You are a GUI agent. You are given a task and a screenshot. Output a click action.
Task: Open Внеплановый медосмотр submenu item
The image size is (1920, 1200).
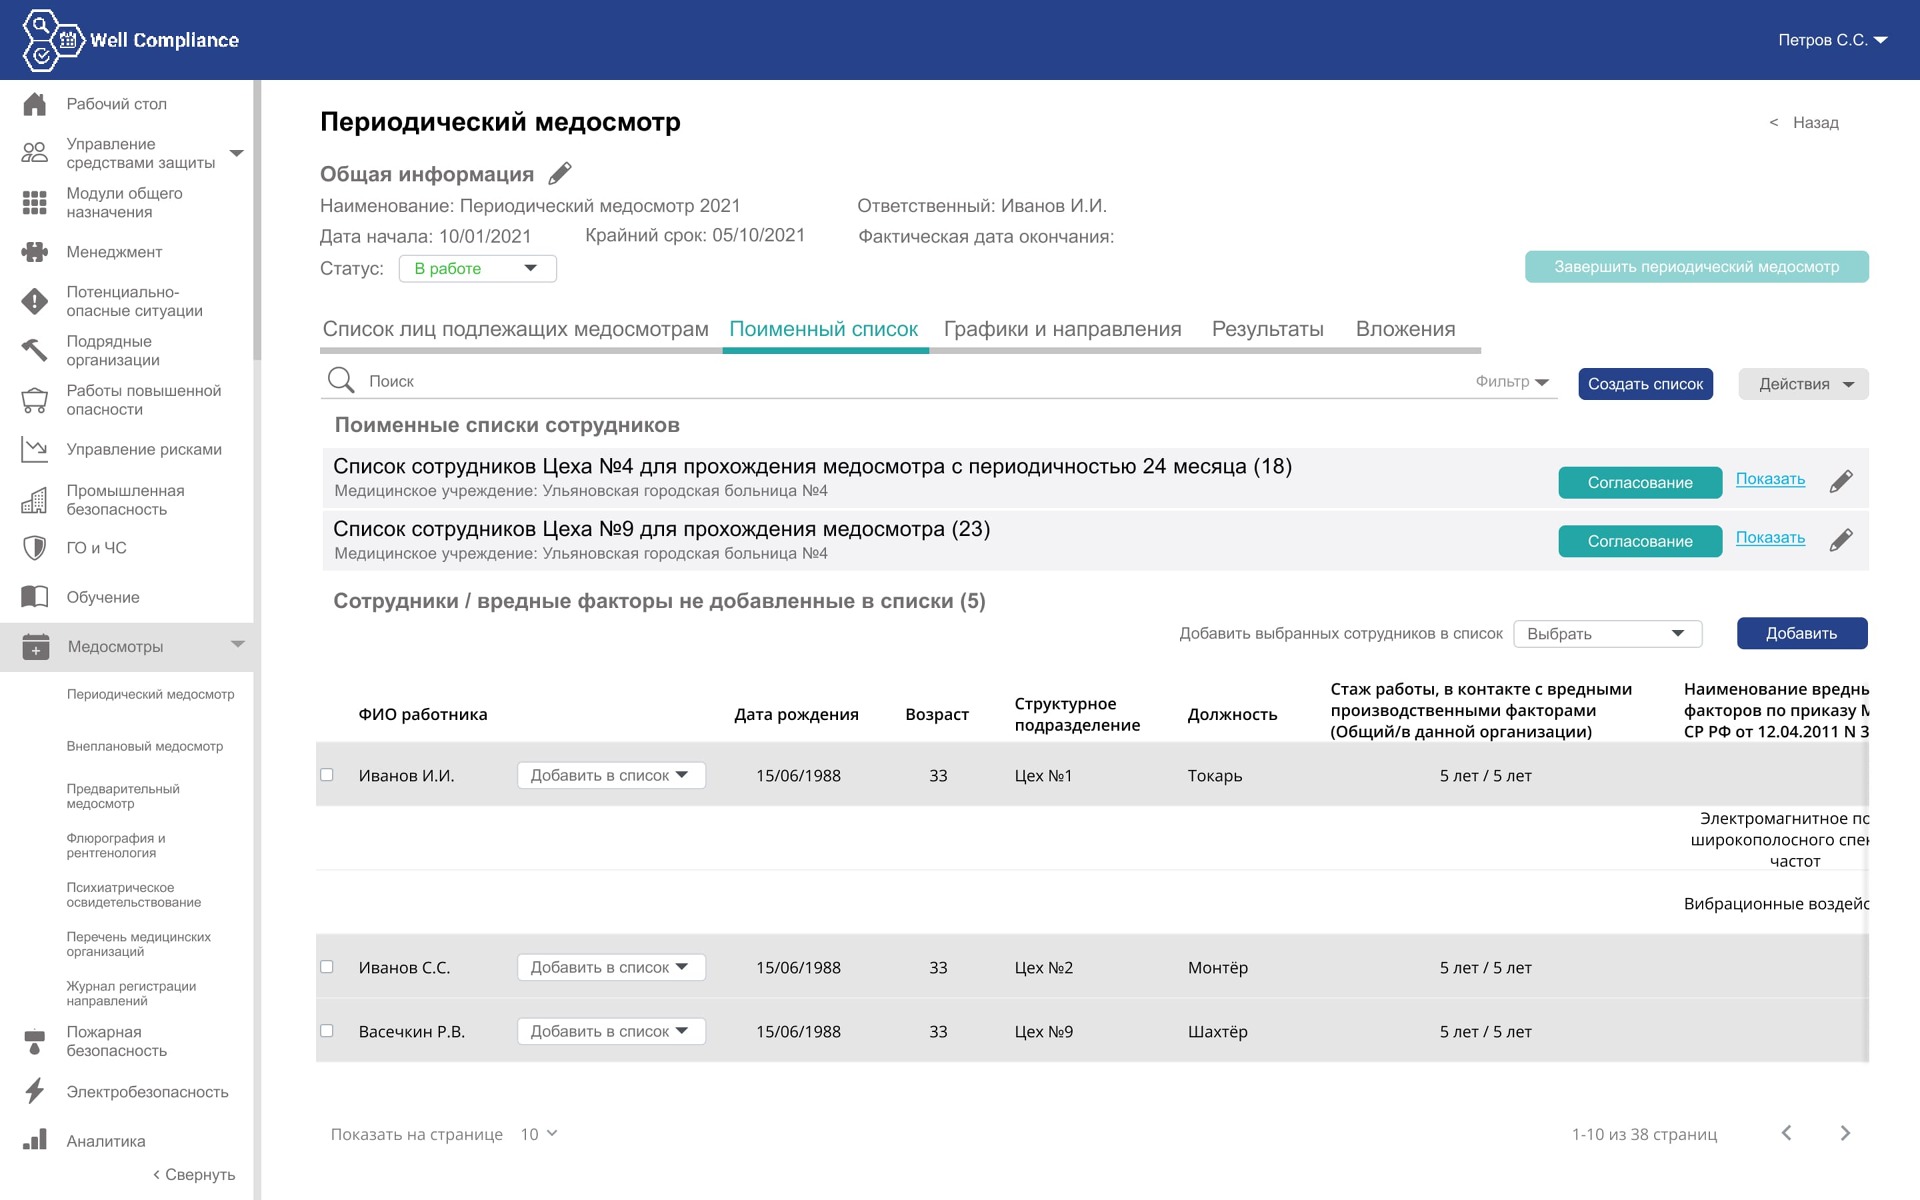point(145,746)
